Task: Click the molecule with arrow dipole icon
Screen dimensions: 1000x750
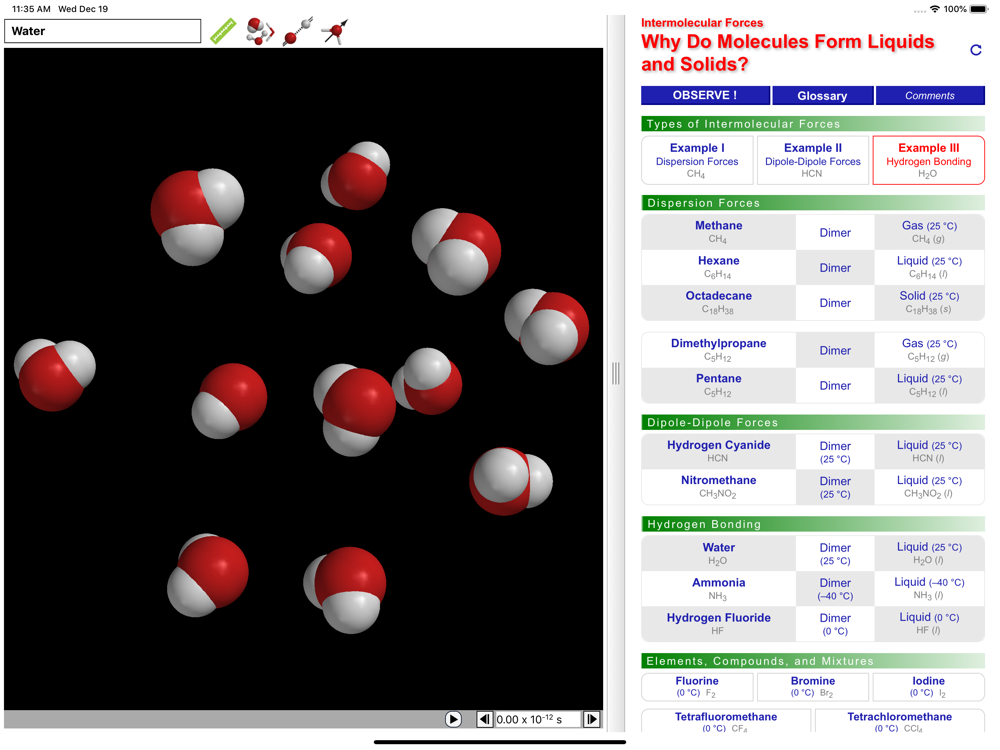Action: click(x=335, y=31)
